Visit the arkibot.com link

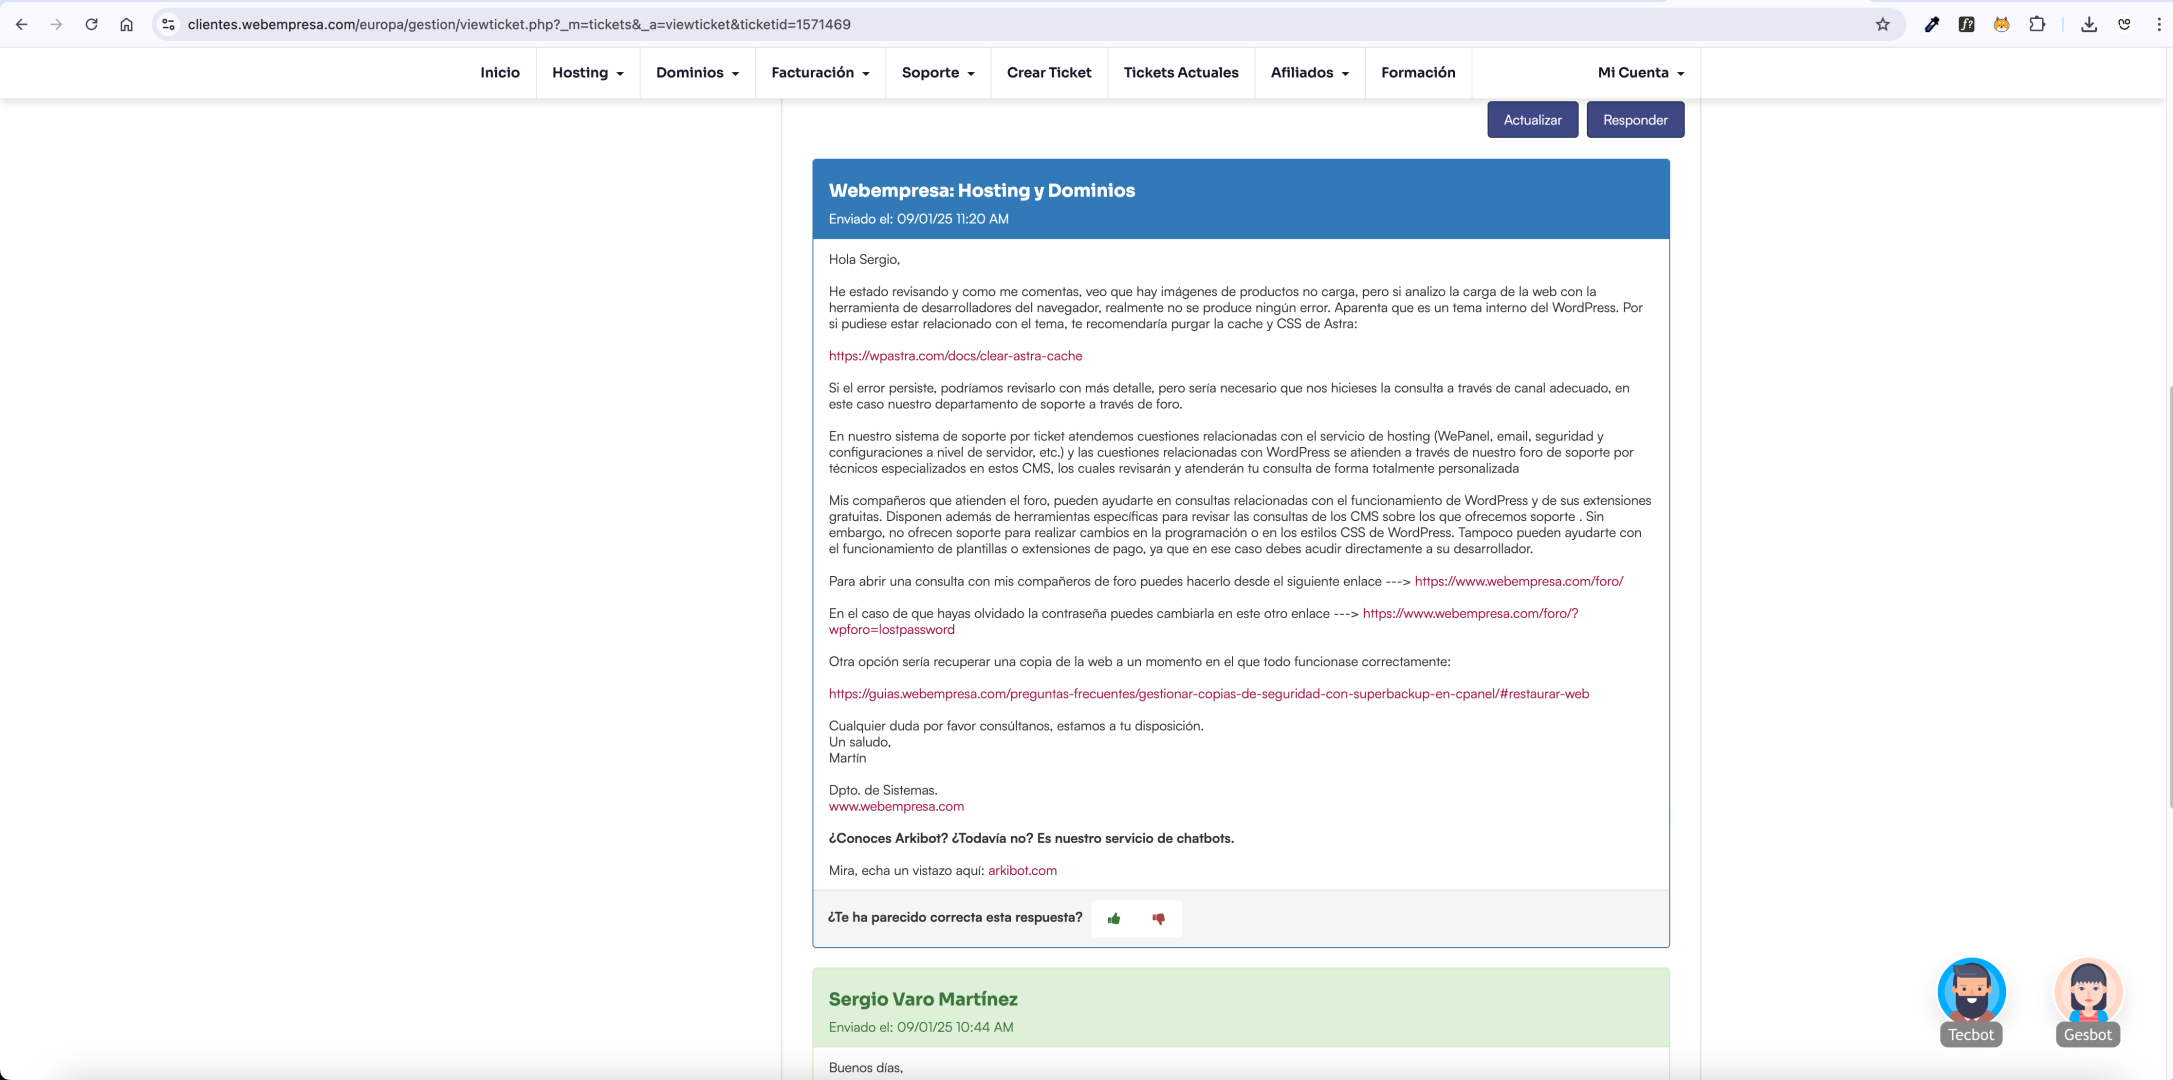tap(1022, 870)
